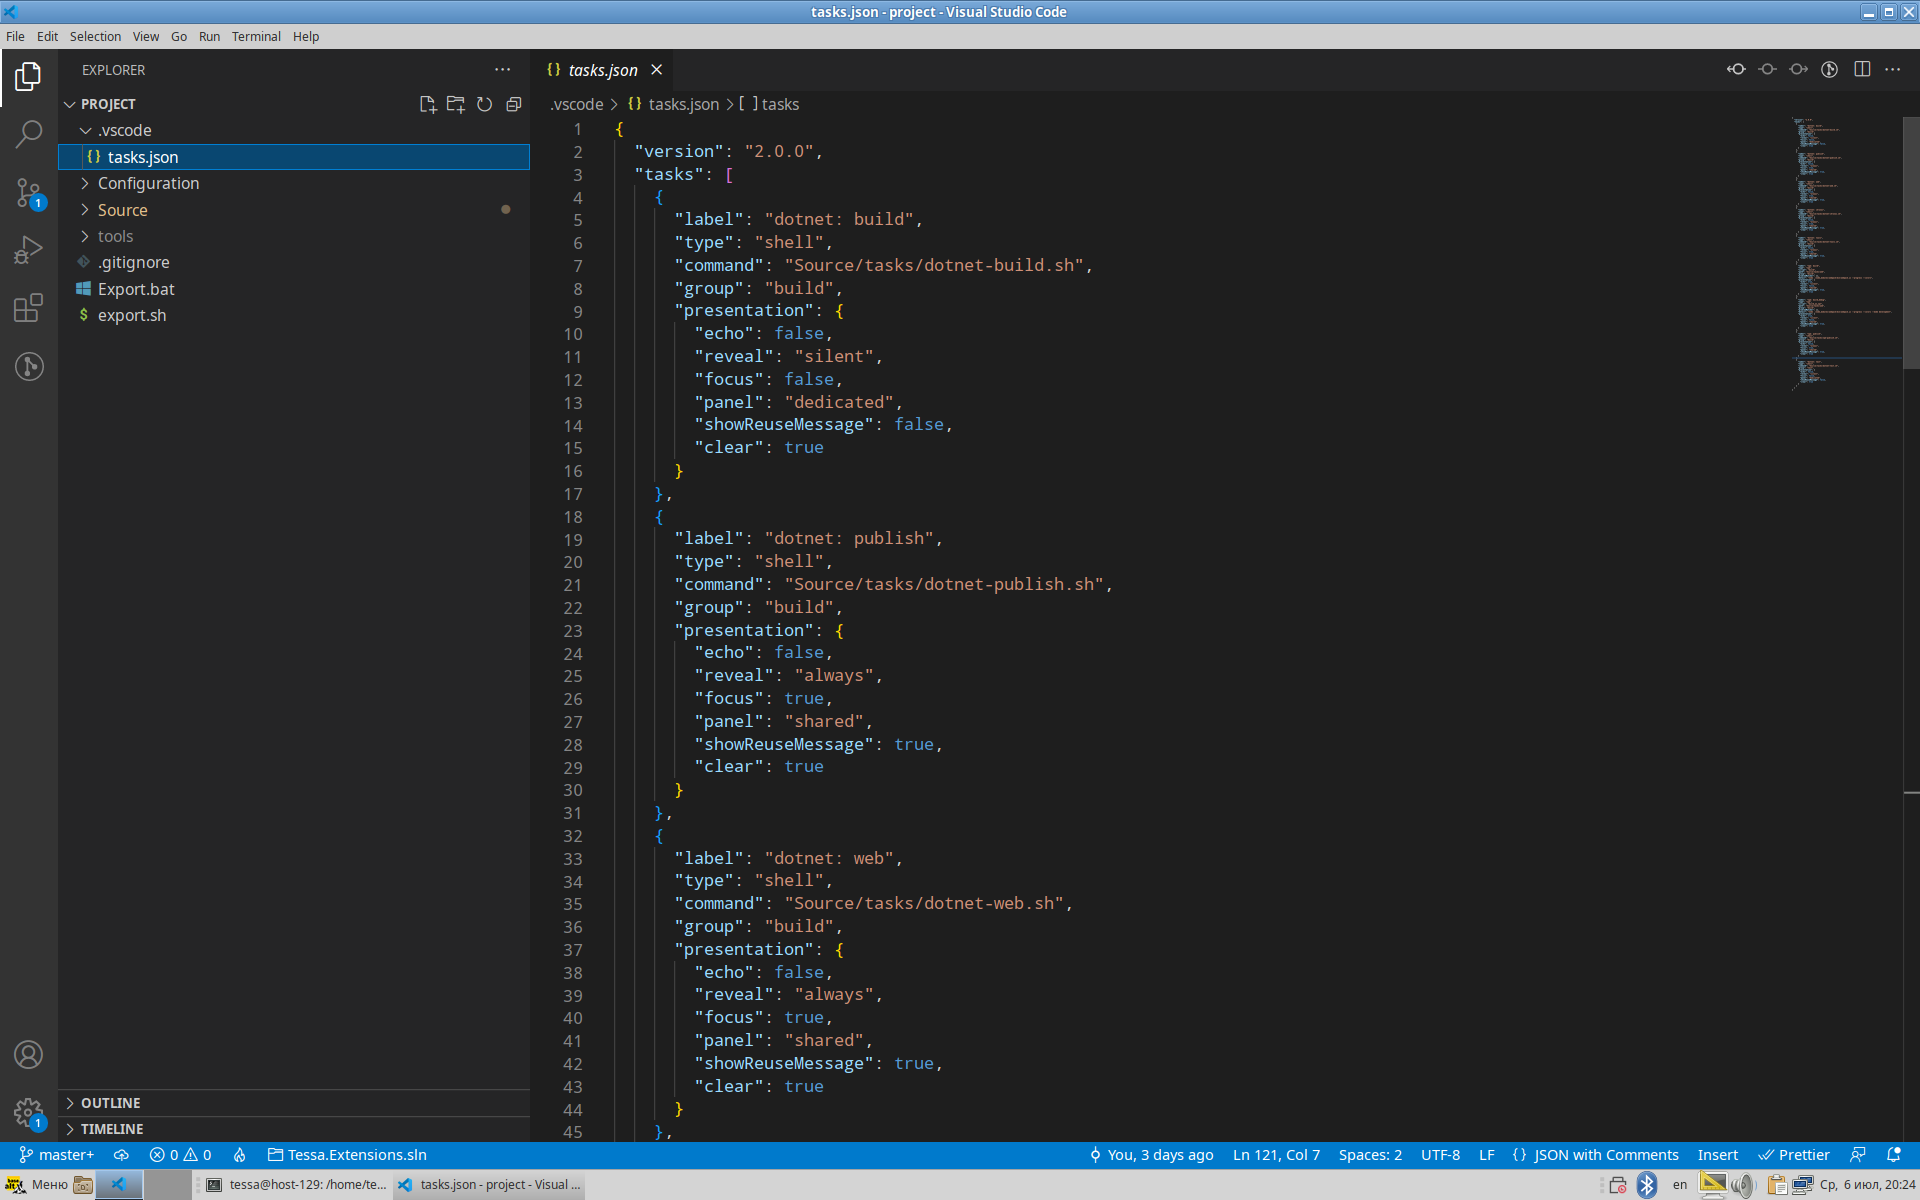Open the Run and Debug view
This screenshot has width=1920, height=1200.
29,250
